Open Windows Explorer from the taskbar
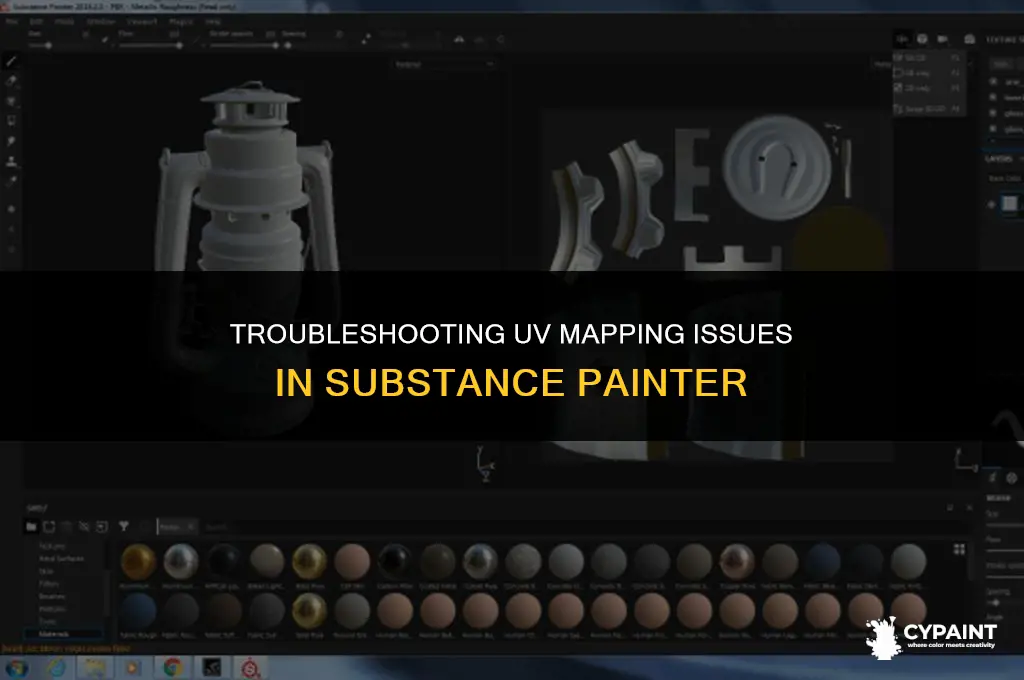The image size is (1024, 680). (x=95, y=668)
